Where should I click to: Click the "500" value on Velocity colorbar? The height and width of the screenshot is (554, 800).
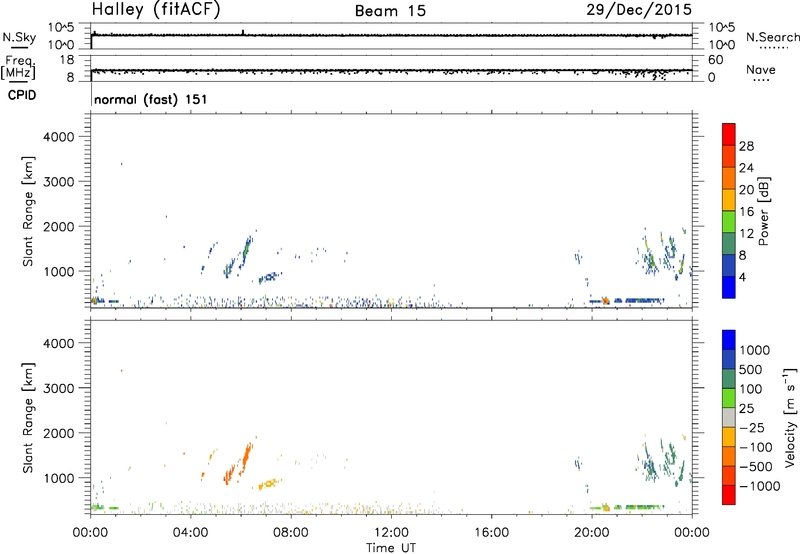750,370
